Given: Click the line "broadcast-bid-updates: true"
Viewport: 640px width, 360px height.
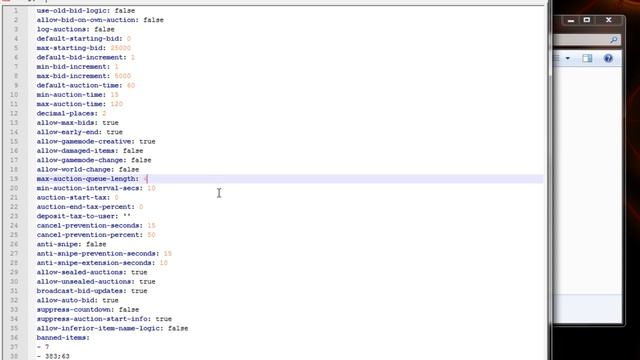Looking at the screenshot, I should 92,291.
